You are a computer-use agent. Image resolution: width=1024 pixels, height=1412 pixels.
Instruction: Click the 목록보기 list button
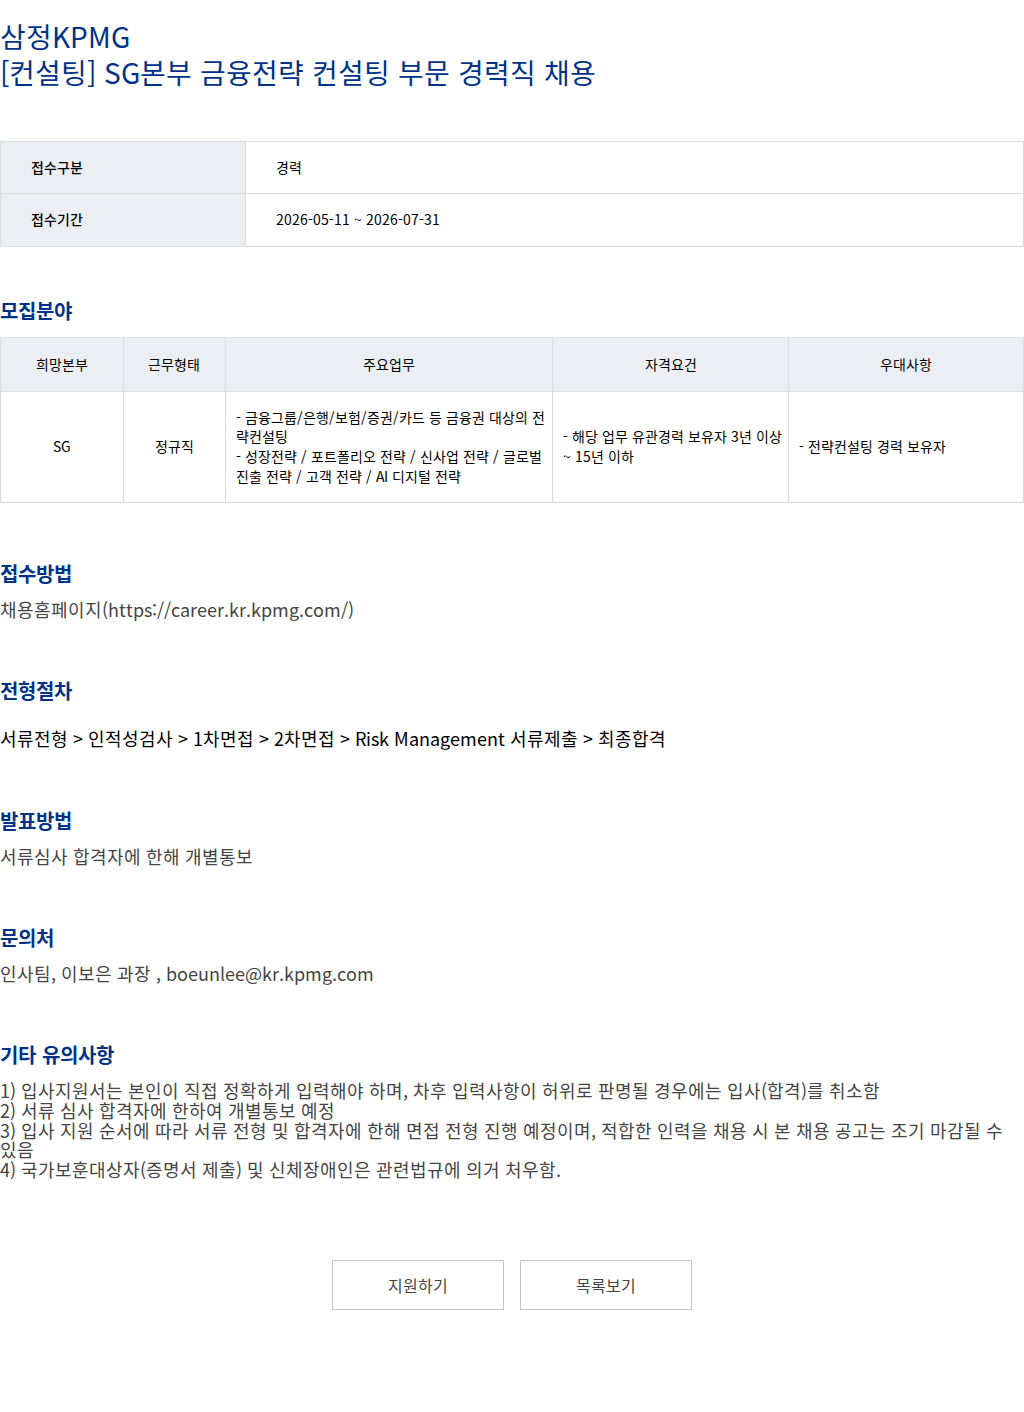606,1285
